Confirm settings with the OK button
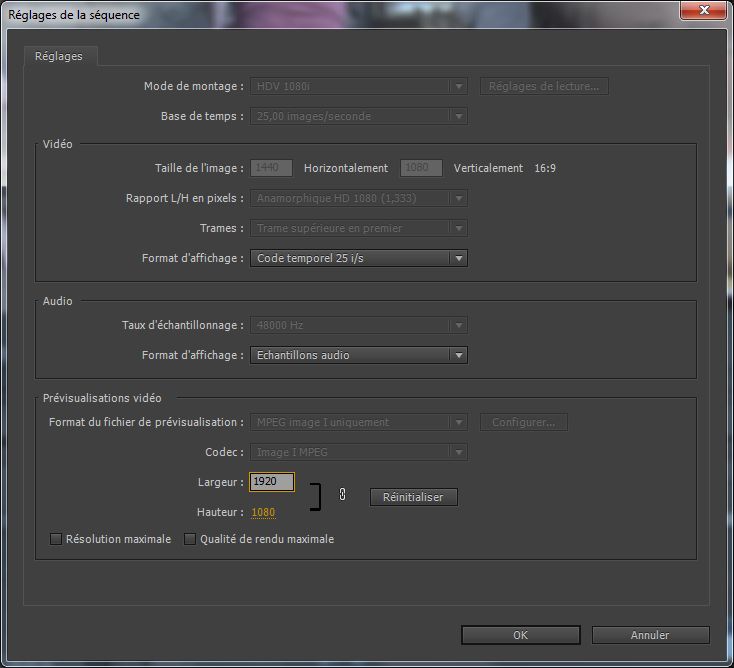This screenshot has height=668, width=734. click(x=521, y=635)
